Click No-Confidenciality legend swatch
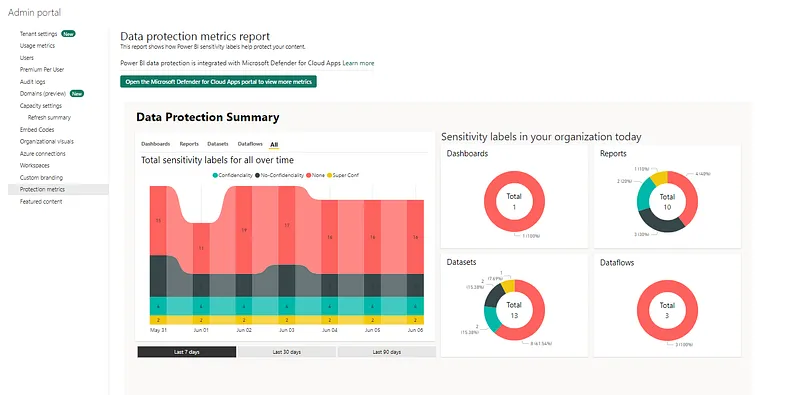800x395 pixels. pyautogui.click(x=258, y=176)
